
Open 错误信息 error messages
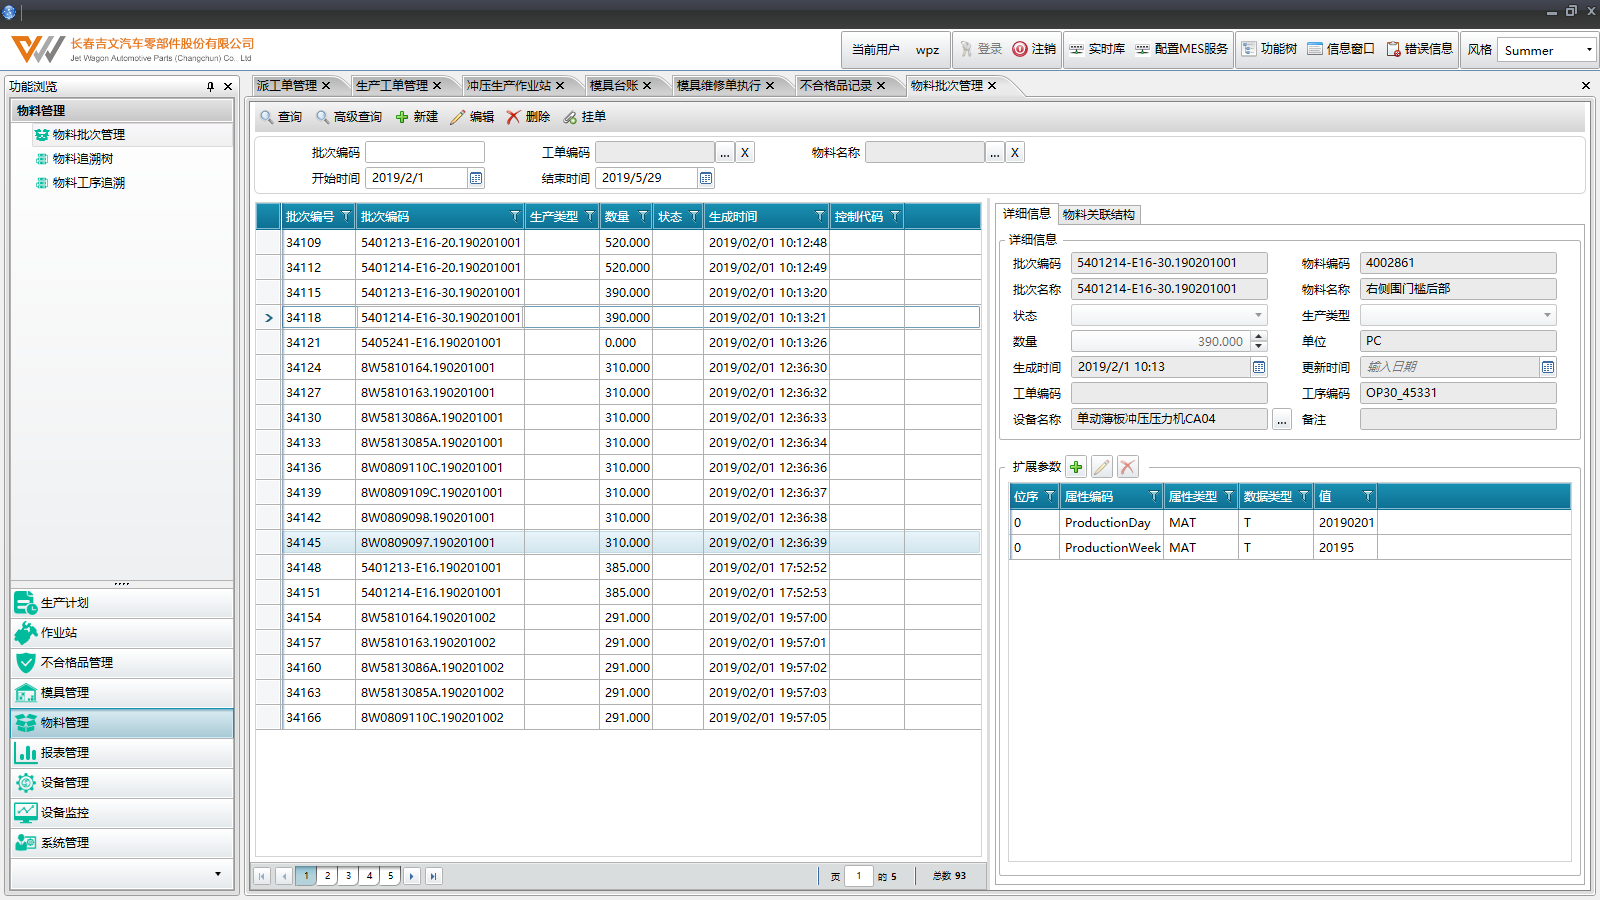1419,49
